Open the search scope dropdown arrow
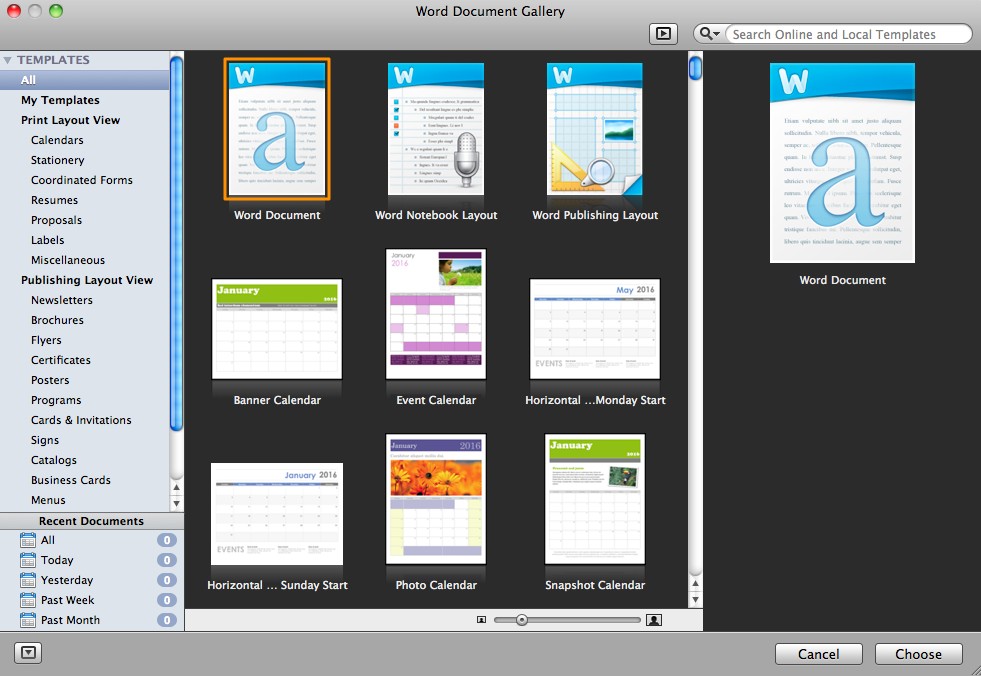 click(x=716, y=35)
